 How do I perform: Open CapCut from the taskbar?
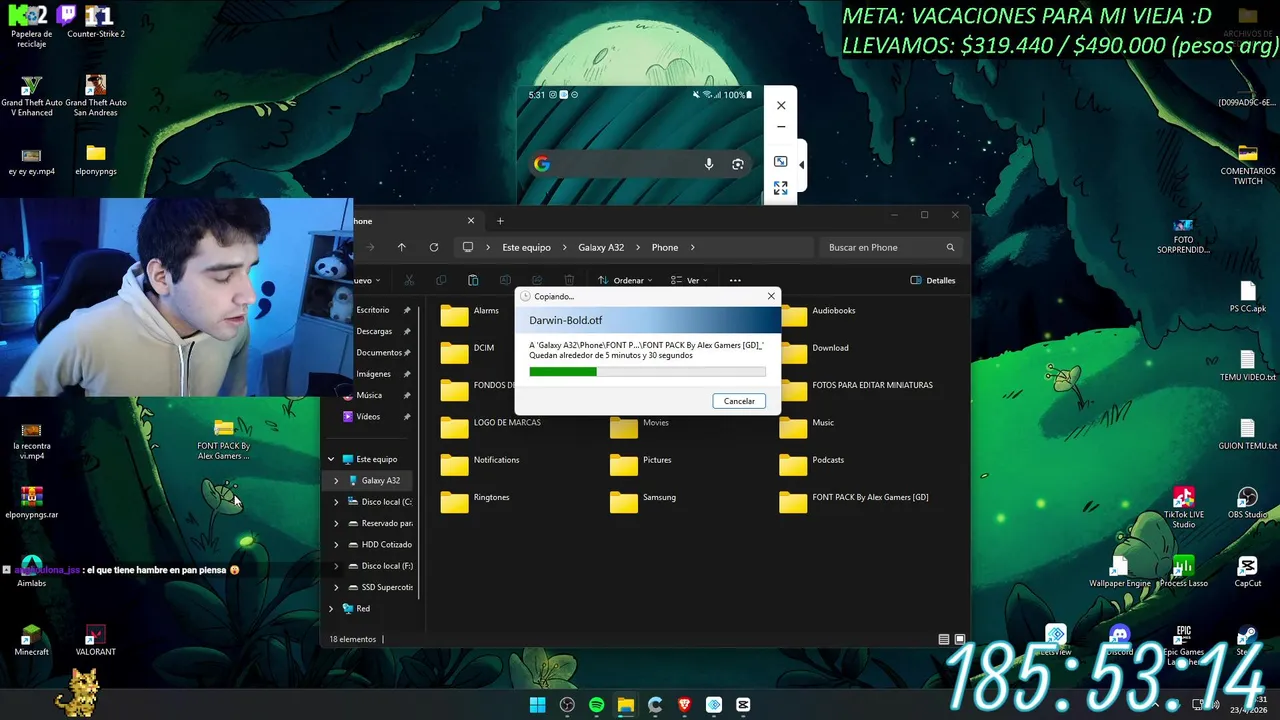tap(743, 705)
